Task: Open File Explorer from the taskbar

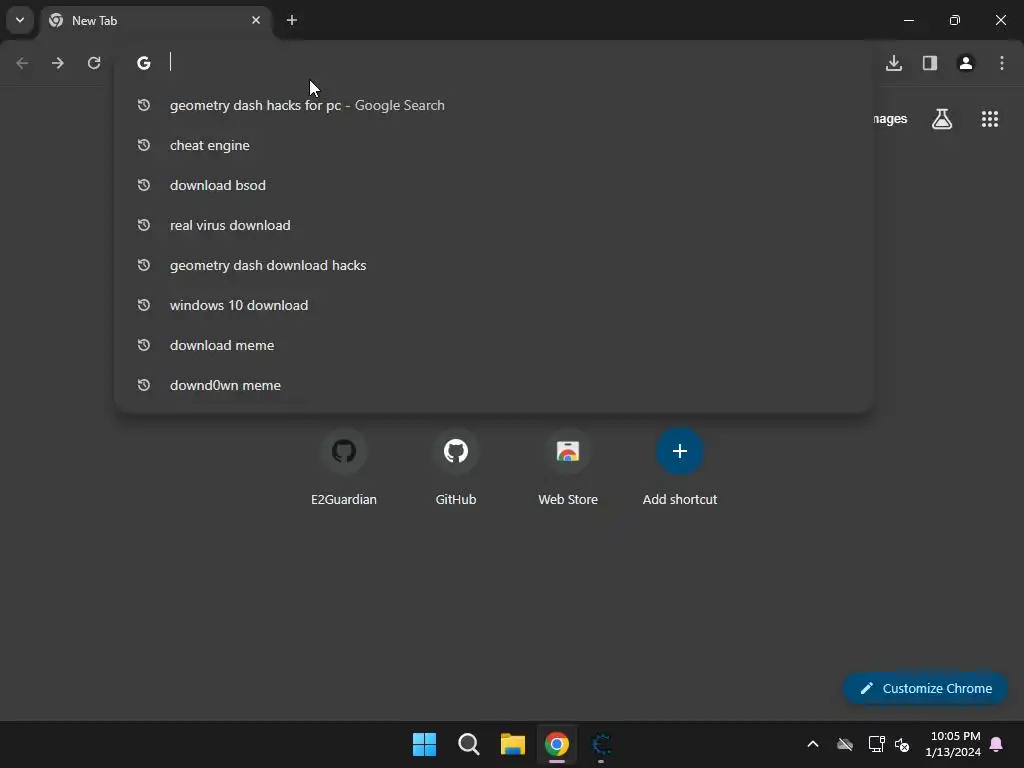Action: pos(513,744)
